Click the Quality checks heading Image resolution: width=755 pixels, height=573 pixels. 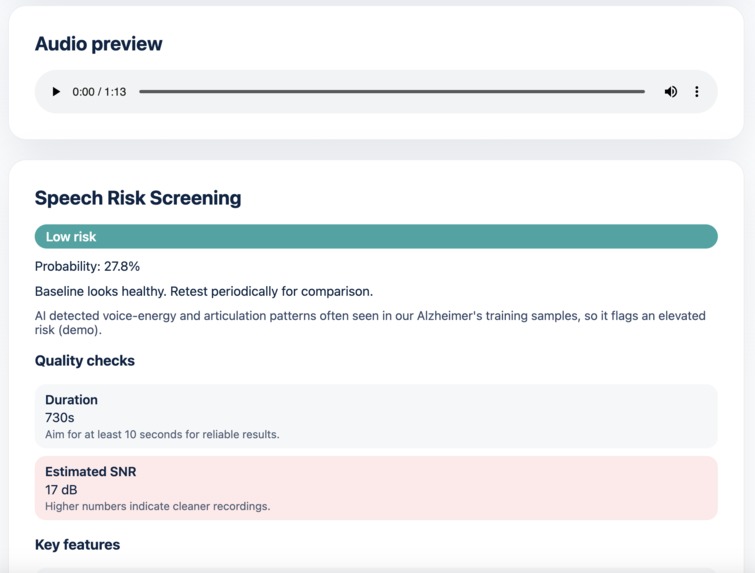coord(85,361)
